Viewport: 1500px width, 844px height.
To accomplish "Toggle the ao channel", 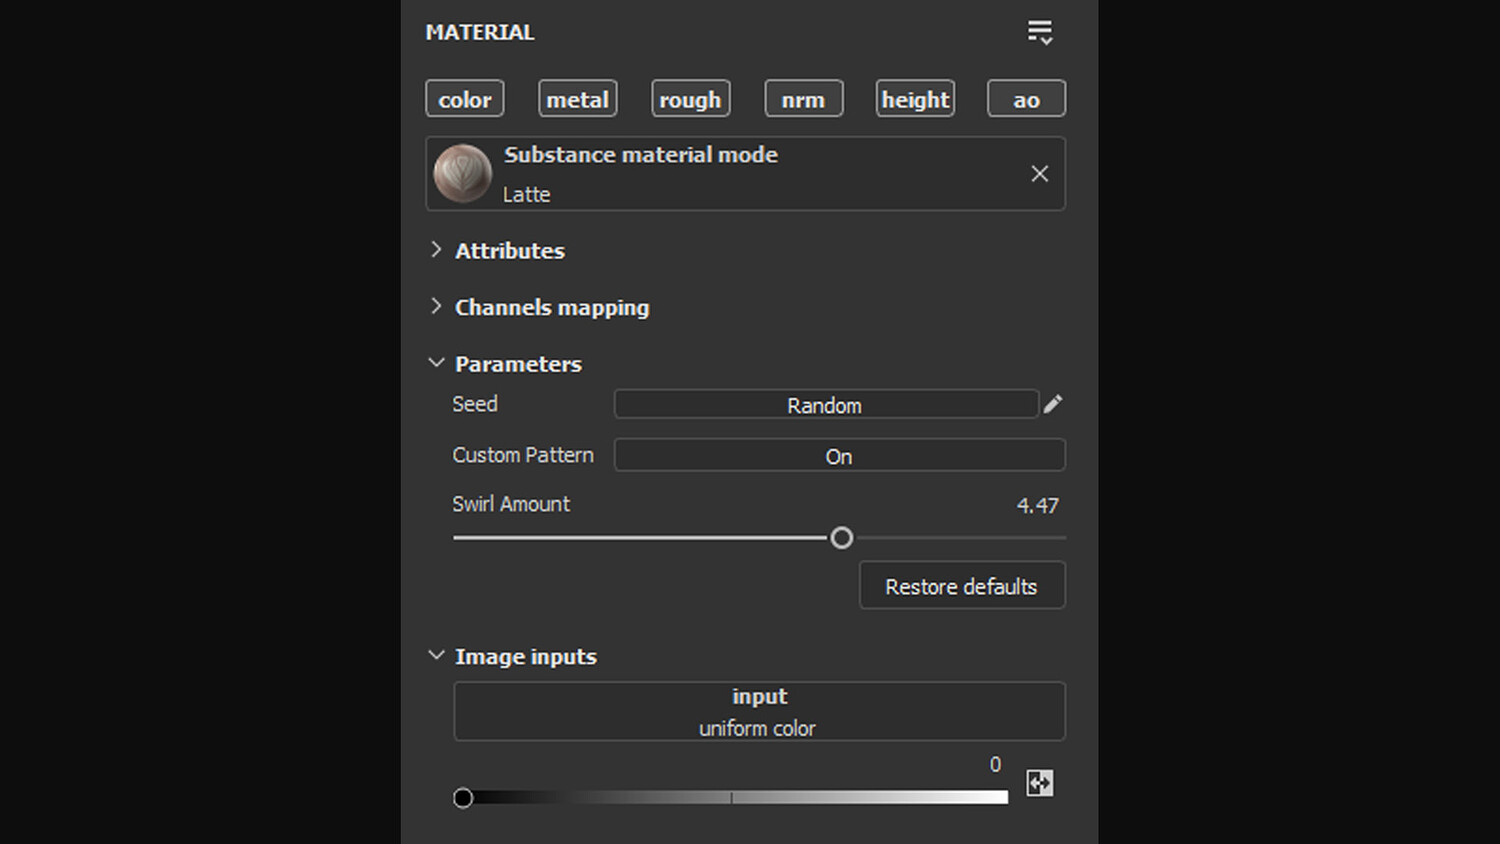I will [1026, 99].
